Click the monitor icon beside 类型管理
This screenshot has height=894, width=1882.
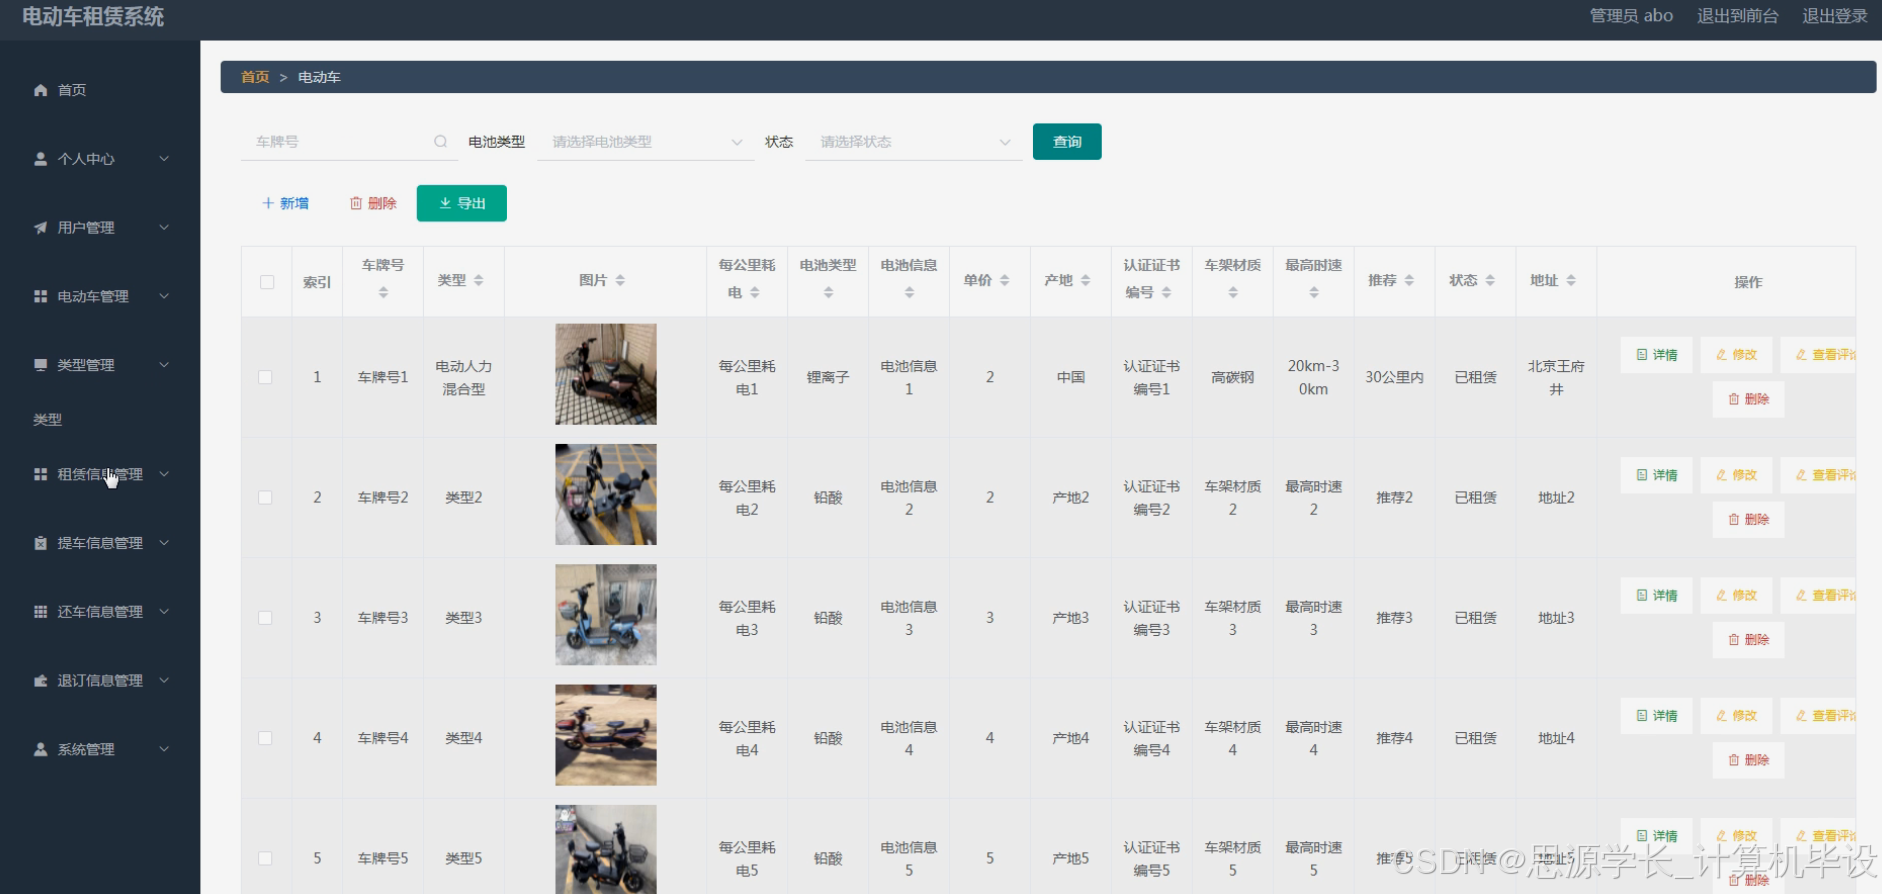(x=40, y=365)
